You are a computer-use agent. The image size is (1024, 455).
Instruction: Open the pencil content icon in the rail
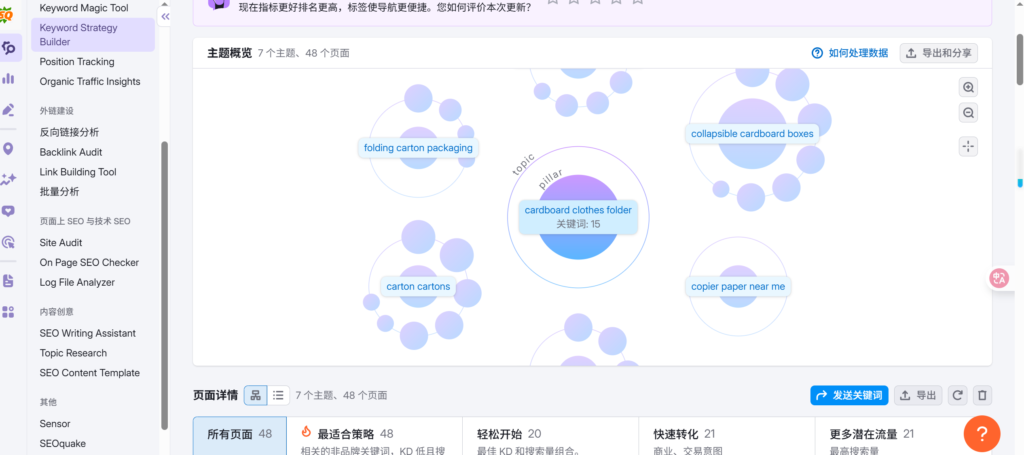point(8,110)
